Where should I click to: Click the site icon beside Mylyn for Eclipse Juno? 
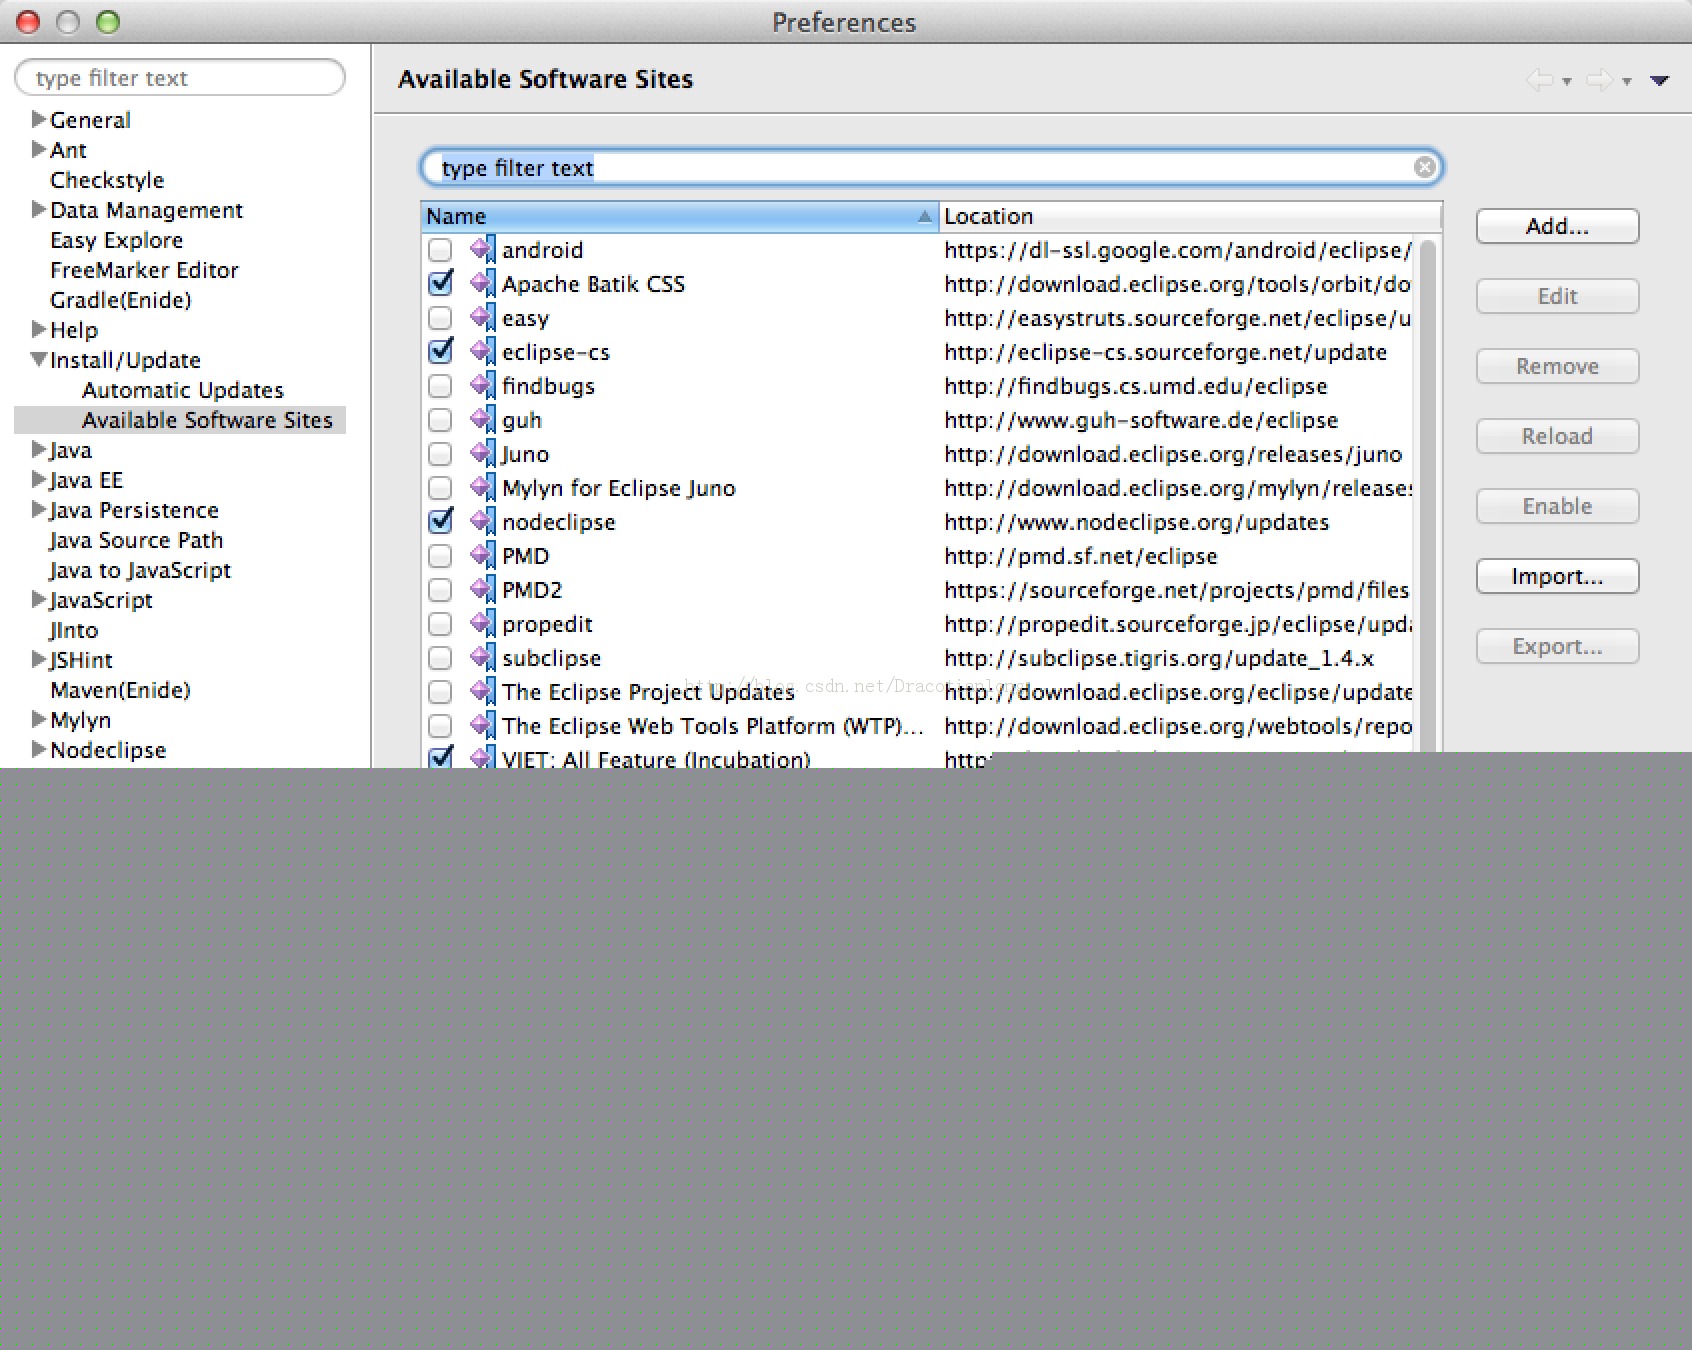pyautogui.click(x=483, y=487)
